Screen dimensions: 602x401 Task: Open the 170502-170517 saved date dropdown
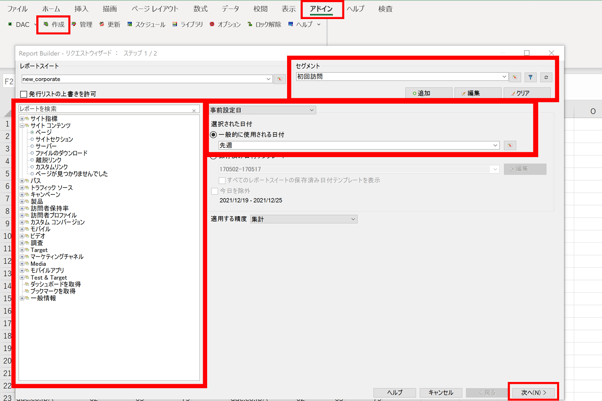[x=359, y=169]
